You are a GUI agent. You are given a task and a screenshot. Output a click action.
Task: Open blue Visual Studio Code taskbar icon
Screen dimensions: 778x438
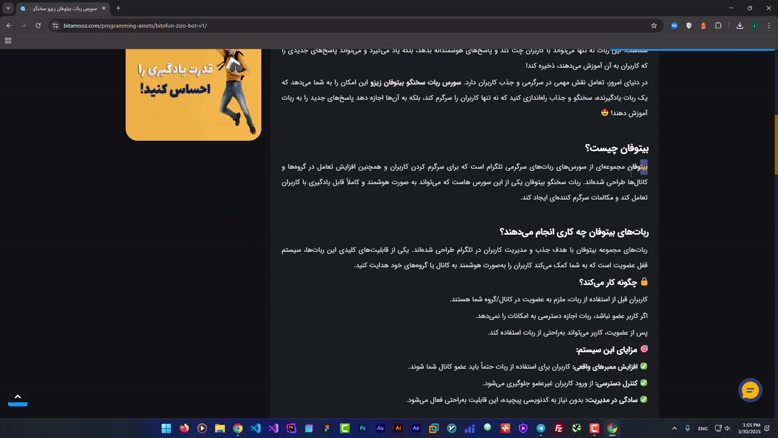point(256,428)
